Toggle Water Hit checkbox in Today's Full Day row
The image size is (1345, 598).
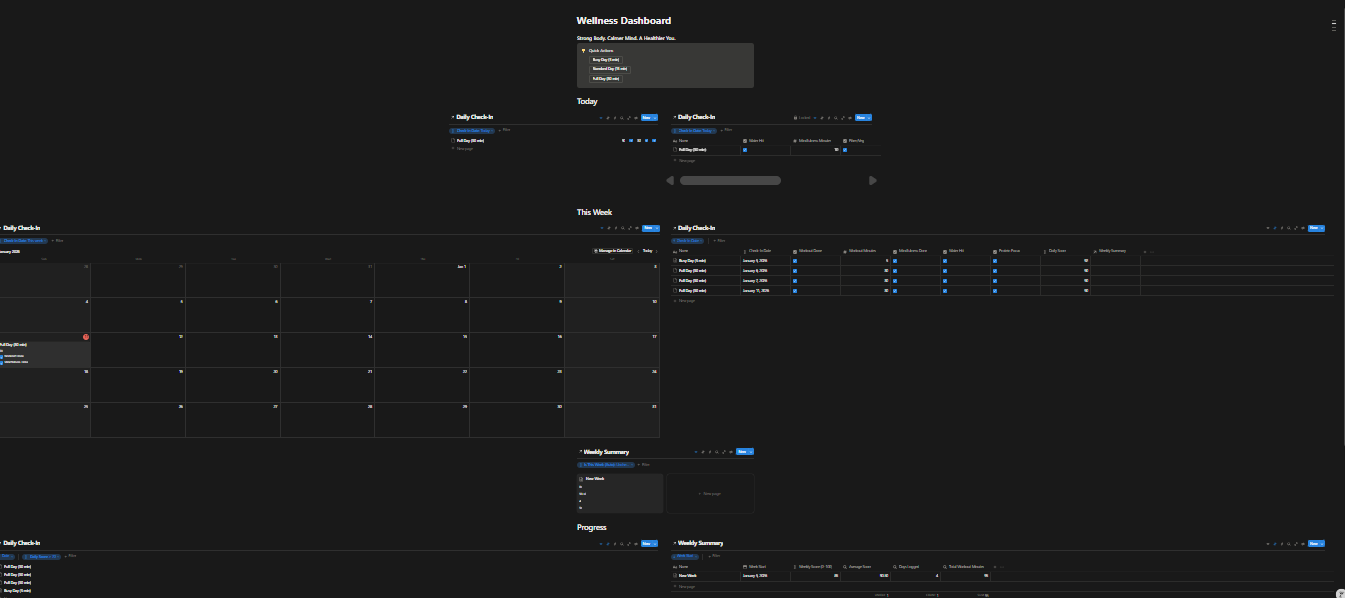(745, 150)
